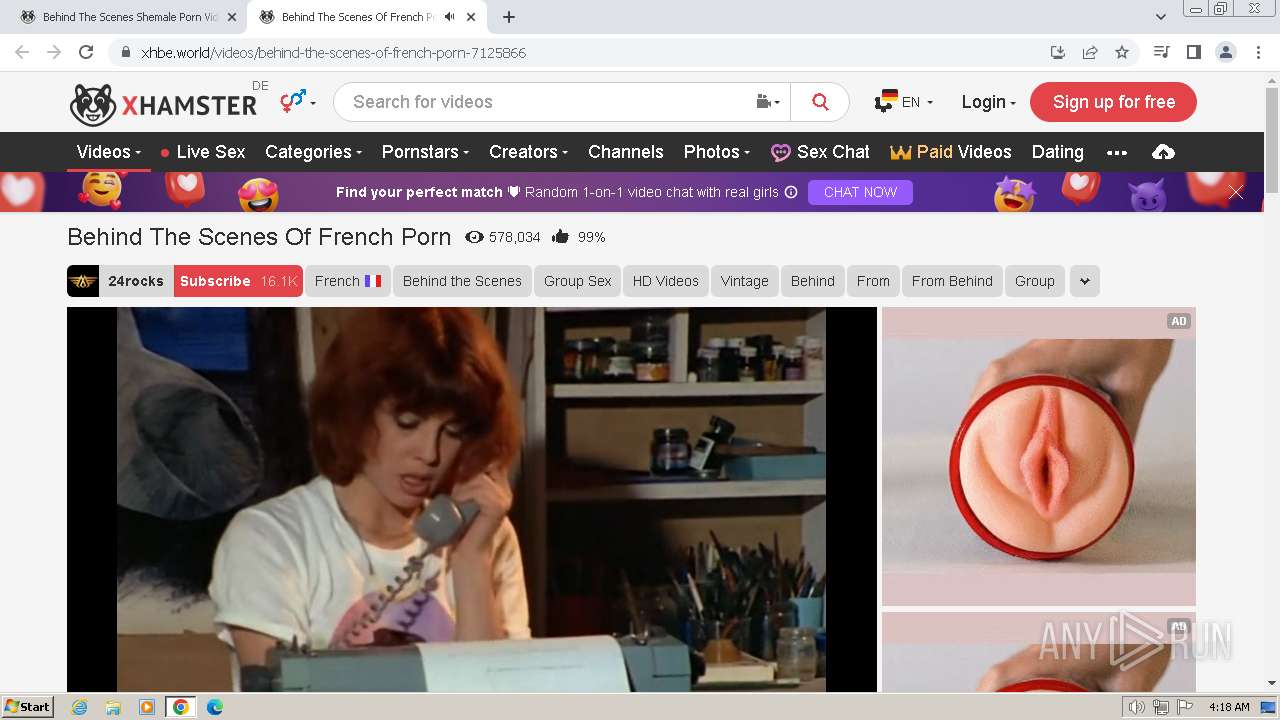Click the system tray volume icon

(x=1137, y=707)
